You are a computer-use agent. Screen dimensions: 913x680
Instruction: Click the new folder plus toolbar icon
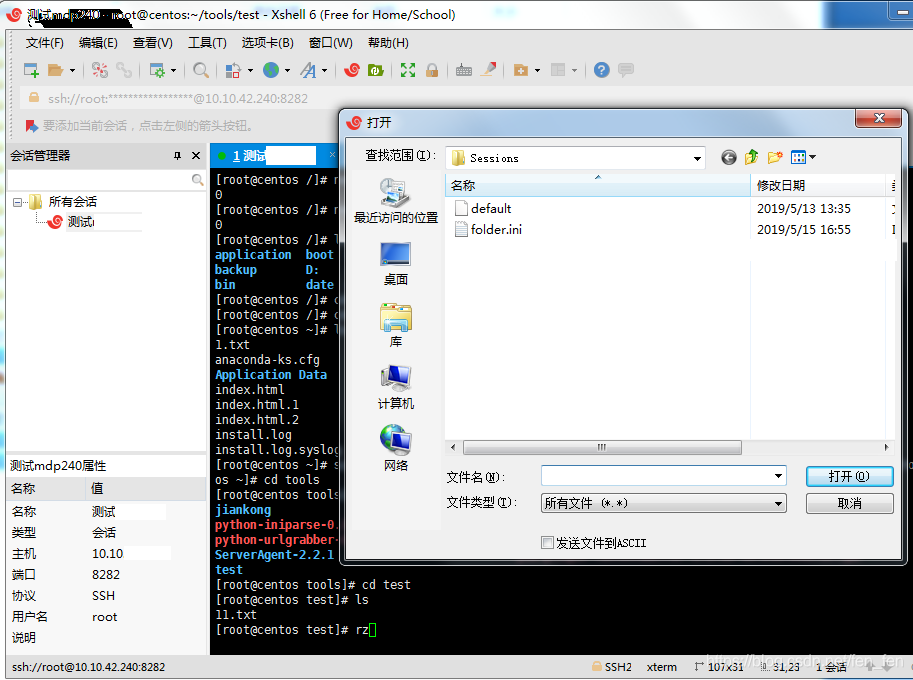tap(521, 70)
